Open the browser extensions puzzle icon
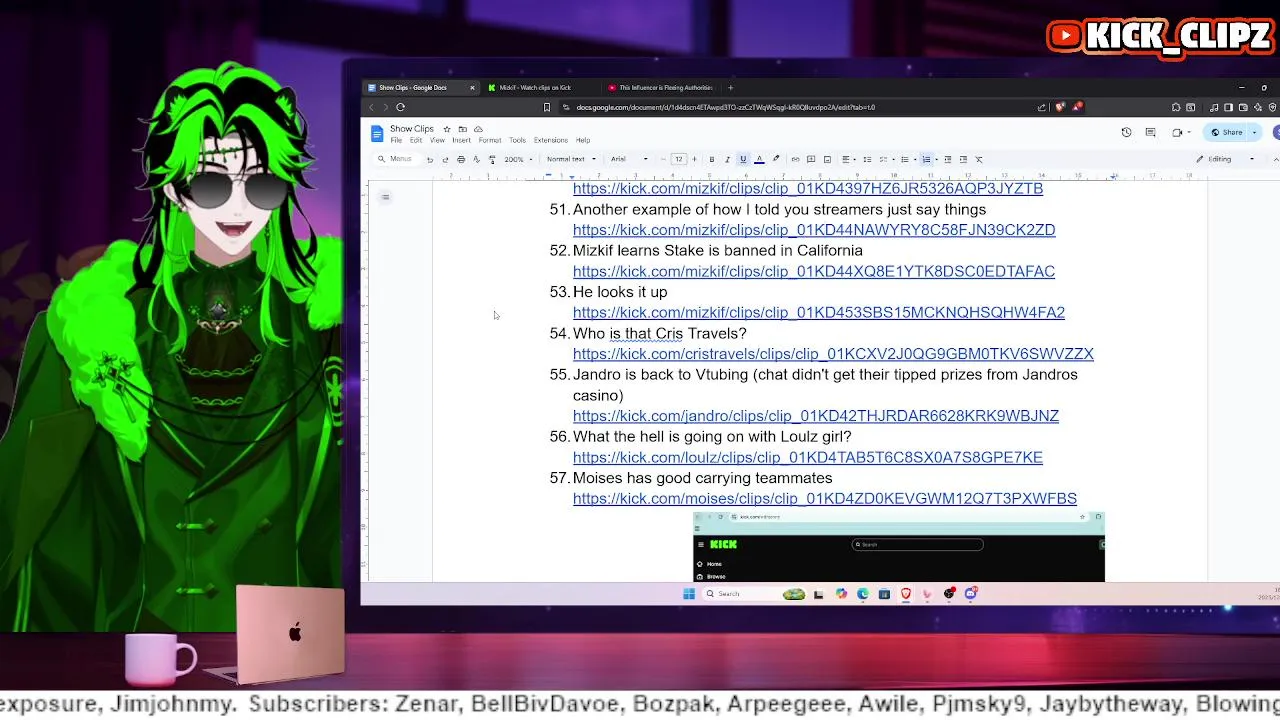The image size is (1280, 720). (1176, 107)
